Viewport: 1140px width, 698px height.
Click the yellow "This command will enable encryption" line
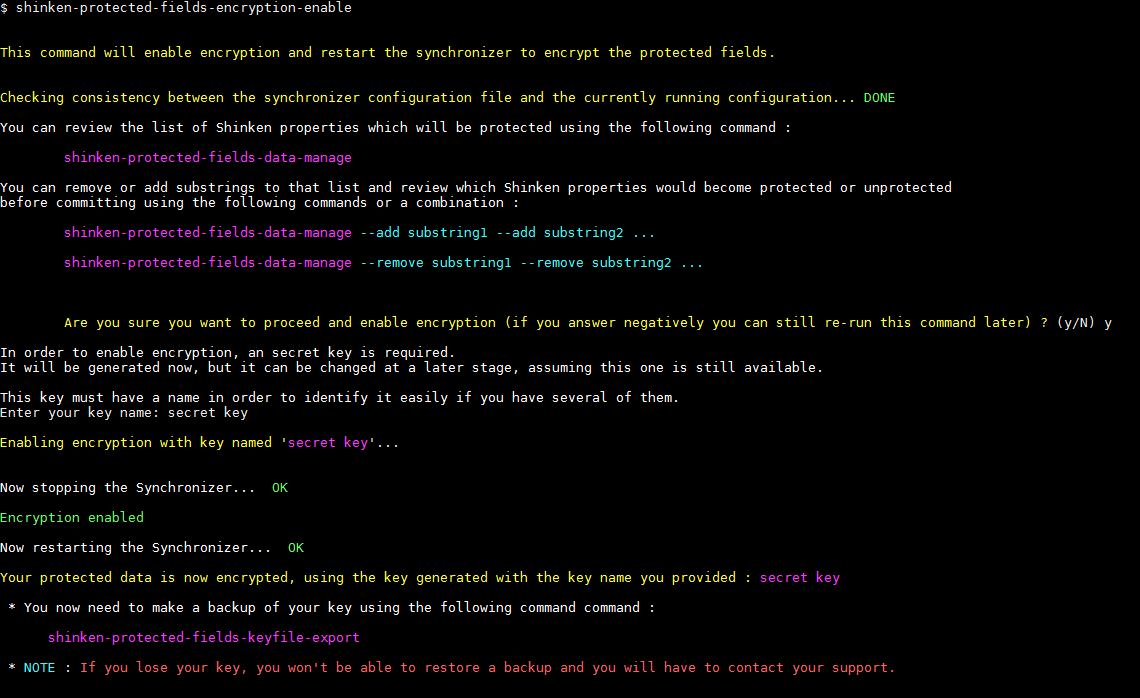(387, 53)
